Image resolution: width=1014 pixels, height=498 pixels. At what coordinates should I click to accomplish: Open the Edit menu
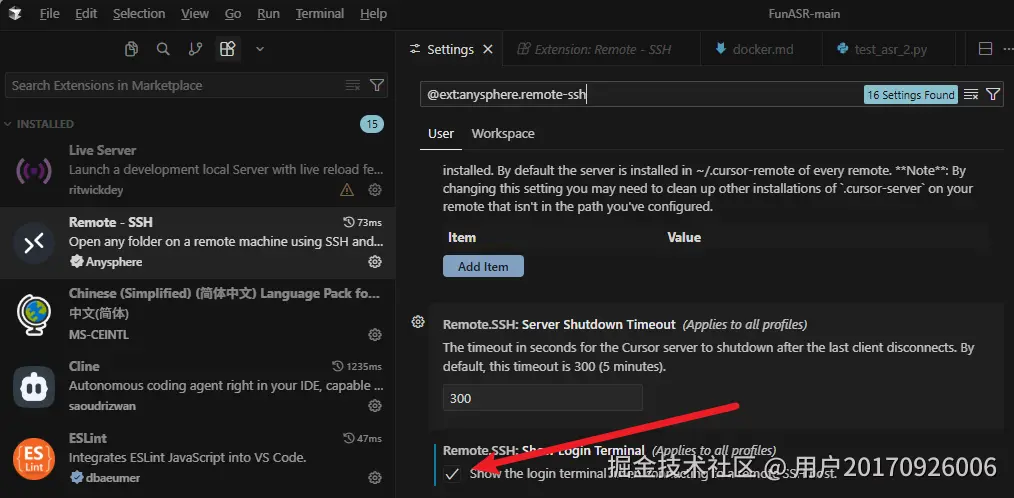(x=86, y=14)
